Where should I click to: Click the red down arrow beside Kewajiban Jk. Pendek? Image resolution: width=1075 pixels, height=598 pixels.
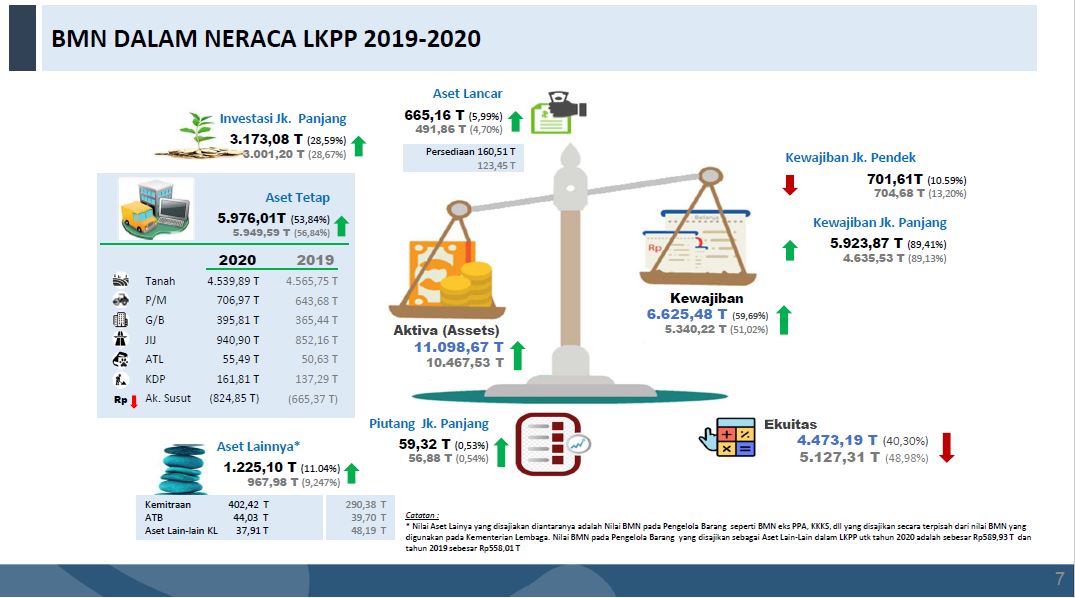[x=790, y=184]
